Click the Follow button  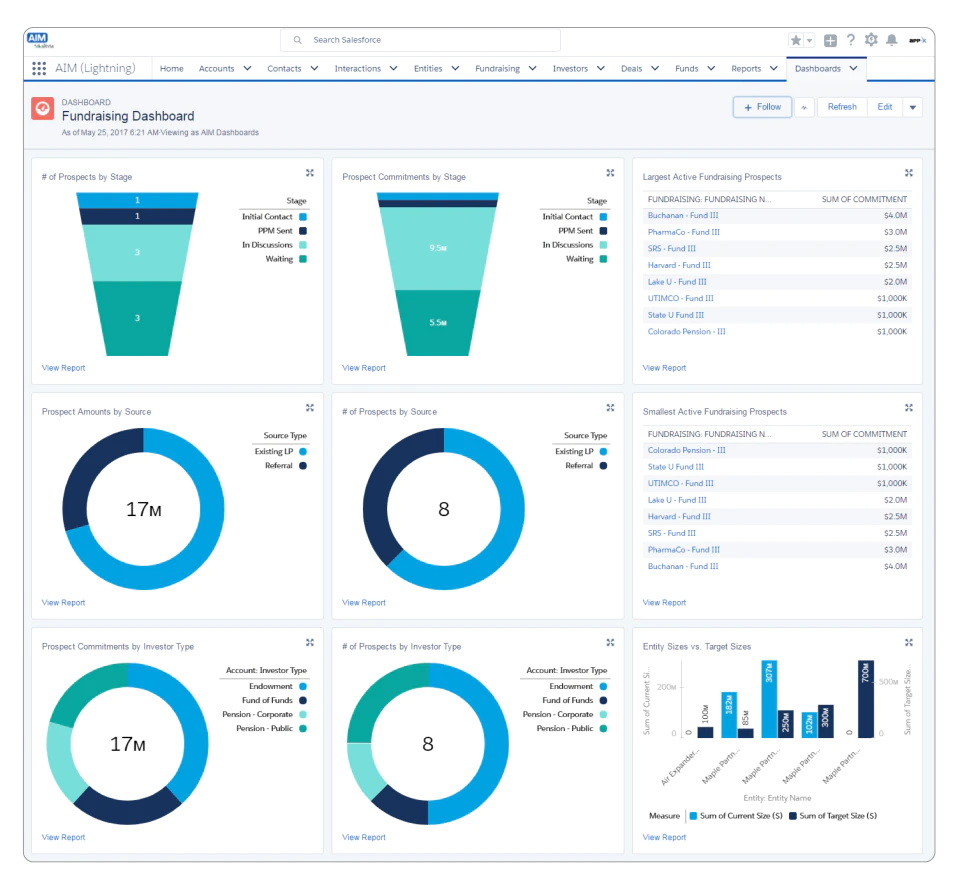(x=762, y=107)
